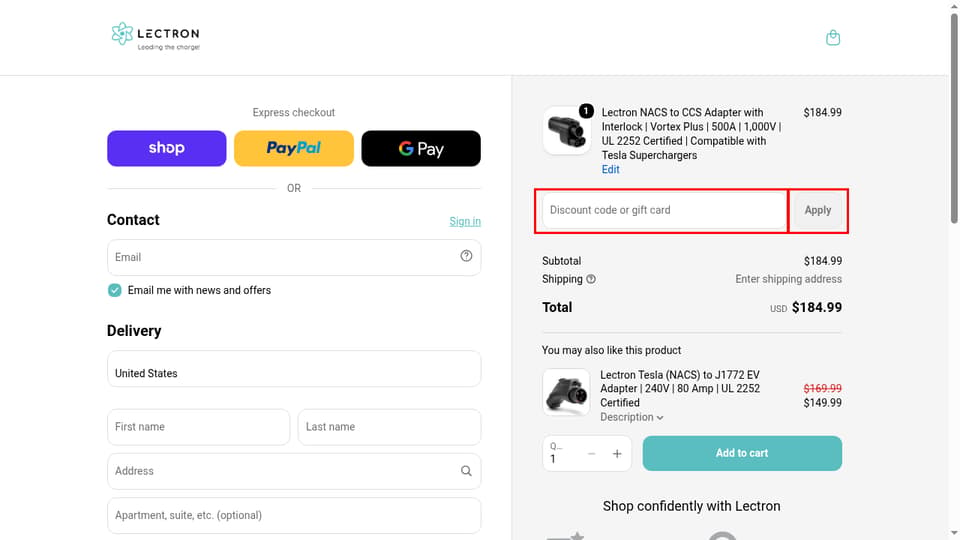Open the United States country dropdown
Screen dimensions: 960x540
pos(294,369)
